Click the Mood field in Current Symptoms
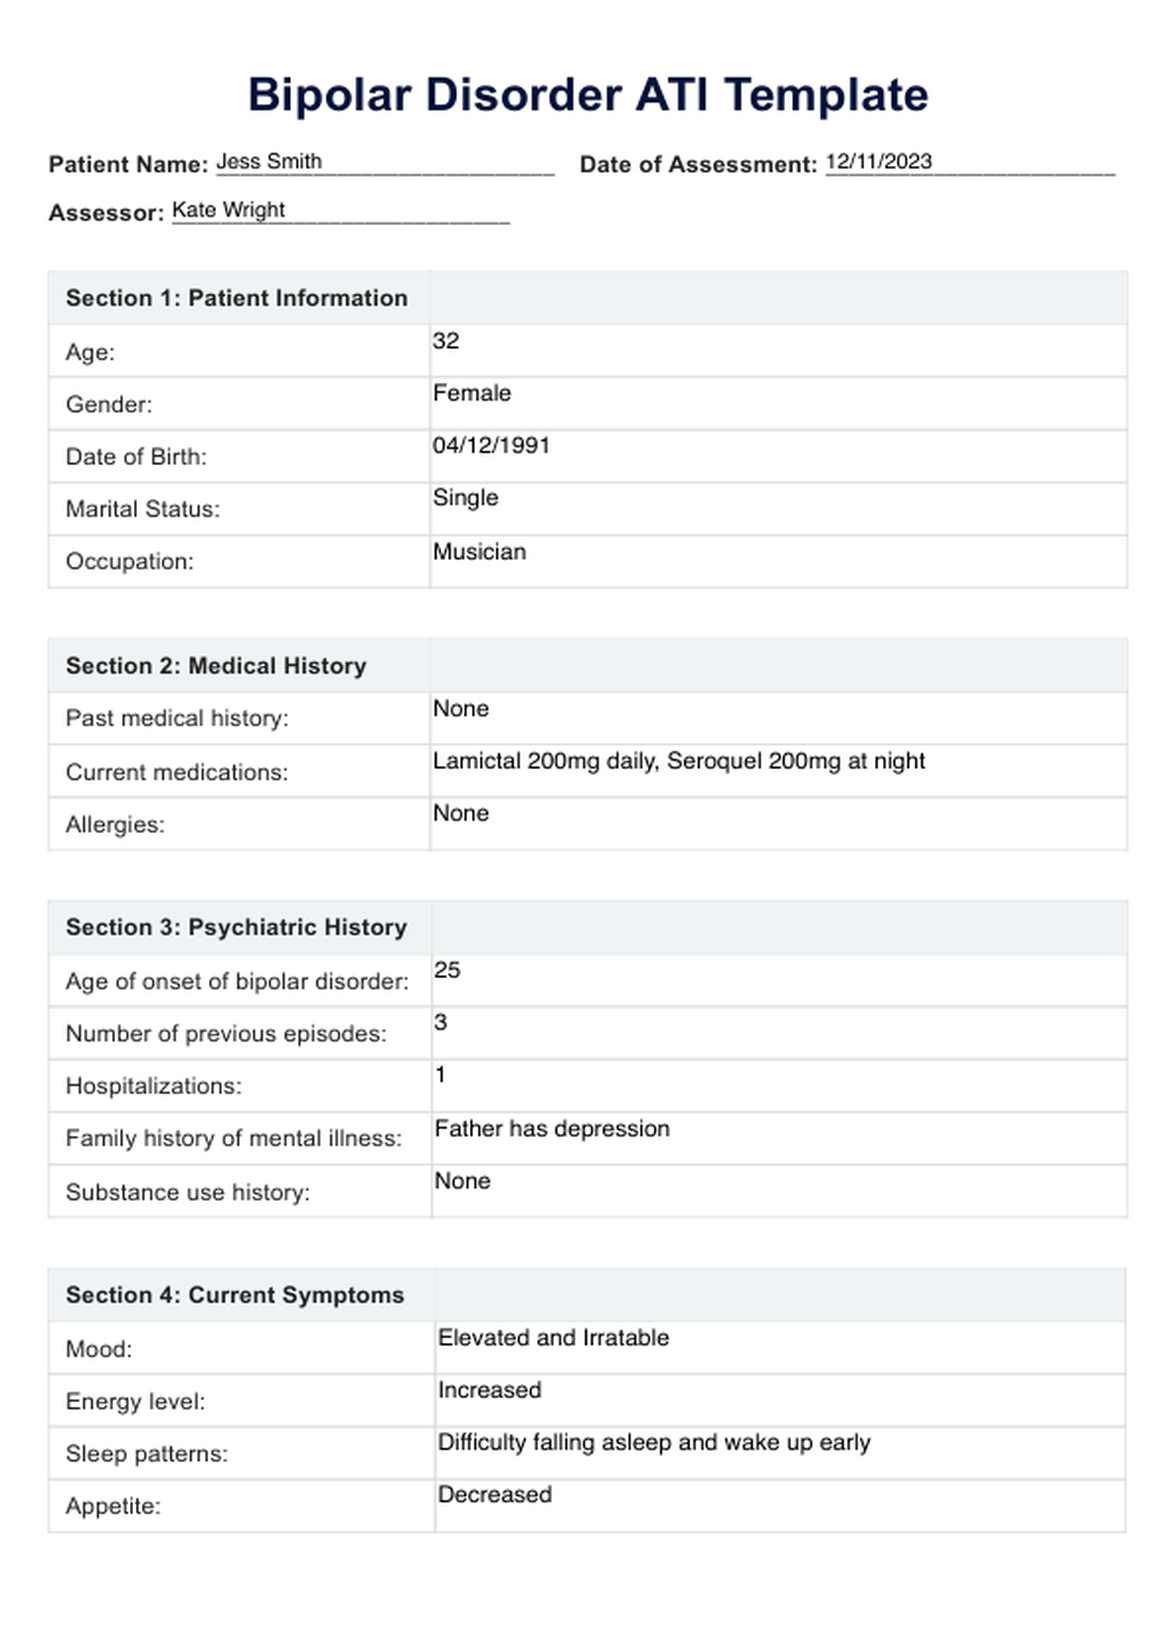Screen dimensions: 1176x1630 coord(780,1348)
